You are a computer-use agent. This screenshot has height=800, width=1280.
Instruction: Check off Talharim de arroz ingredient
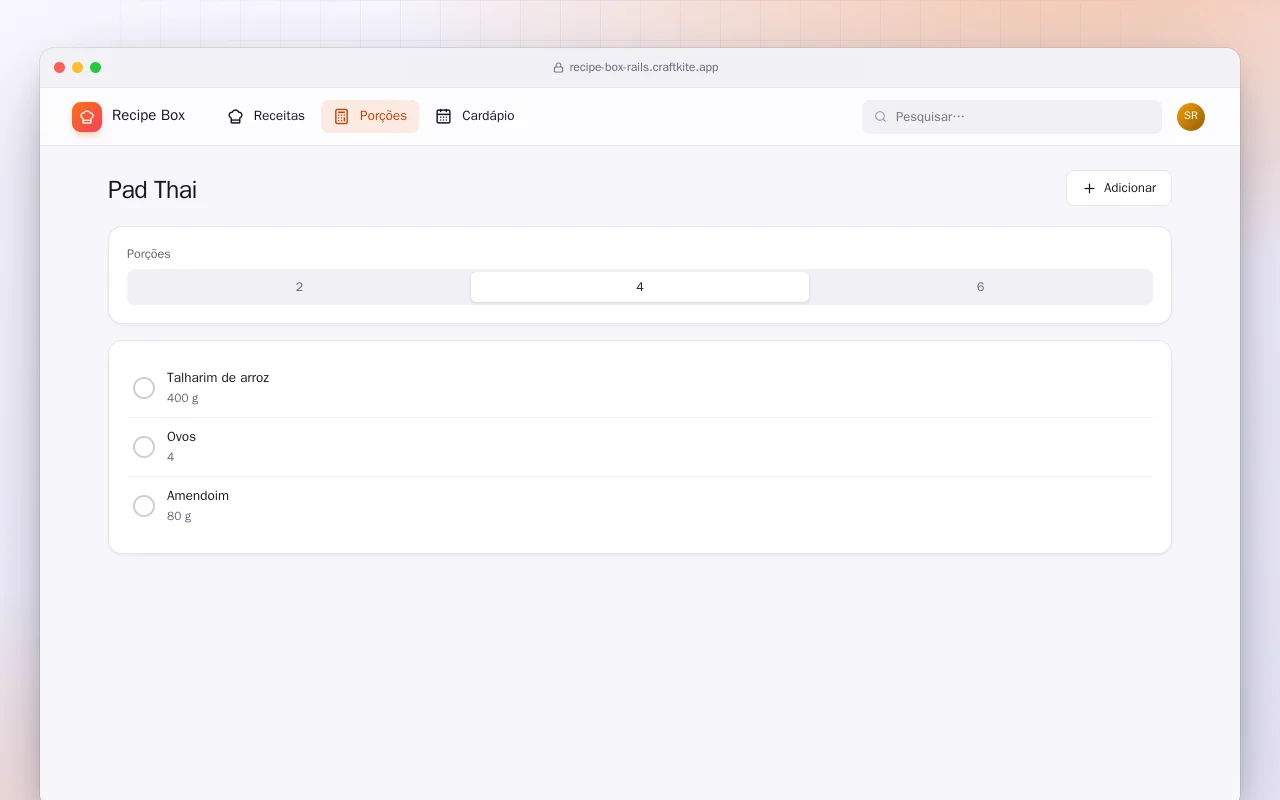144,388
